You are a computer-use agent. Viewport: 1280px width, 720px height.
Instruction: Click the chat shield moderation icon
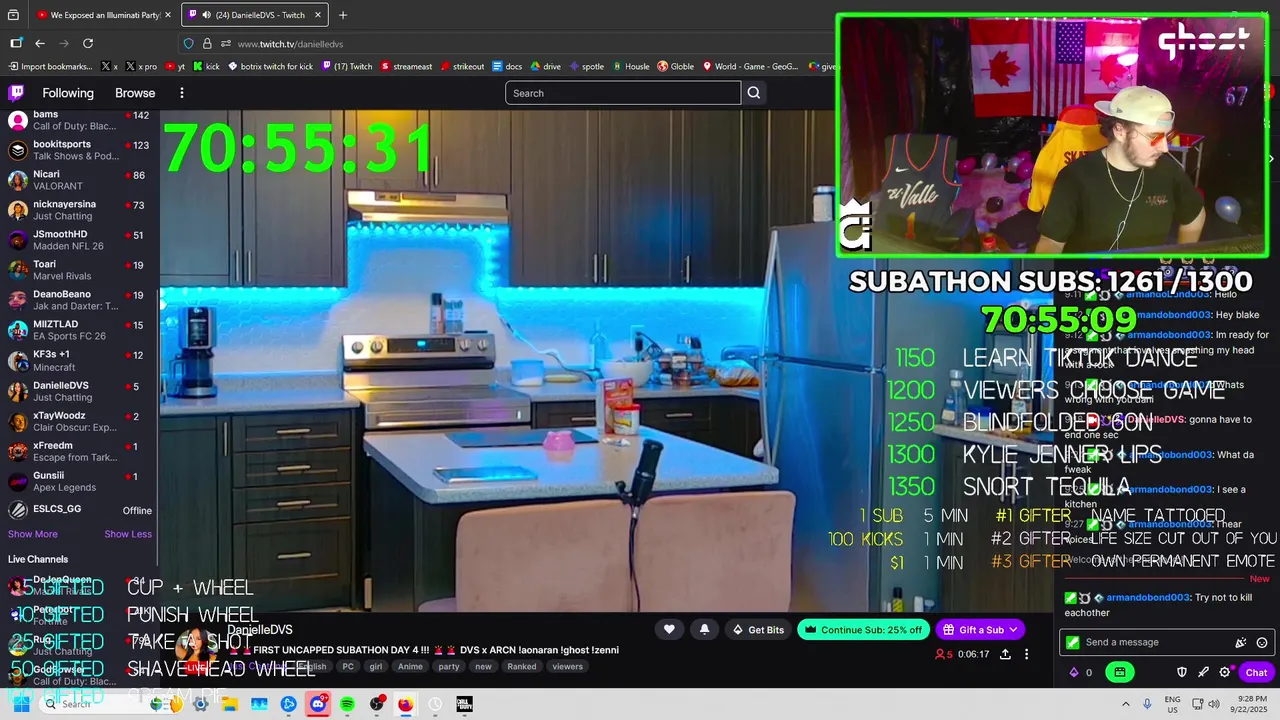pyautogui.click(x=1181, y=672)
